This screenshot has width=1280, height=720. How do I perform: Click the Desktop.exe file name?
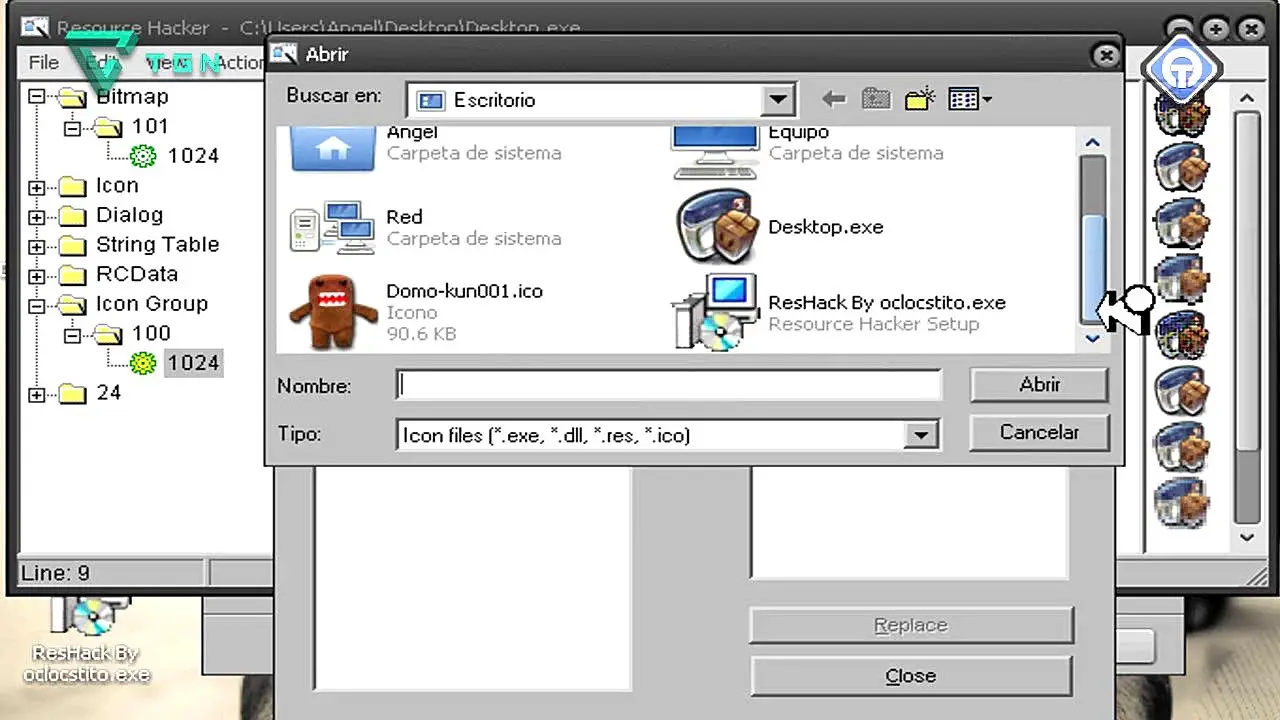(826, 227)
